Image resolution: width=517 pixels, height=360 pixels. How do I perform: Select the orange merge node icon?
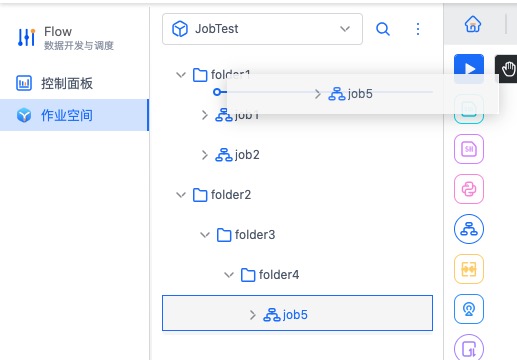point(469,269)
